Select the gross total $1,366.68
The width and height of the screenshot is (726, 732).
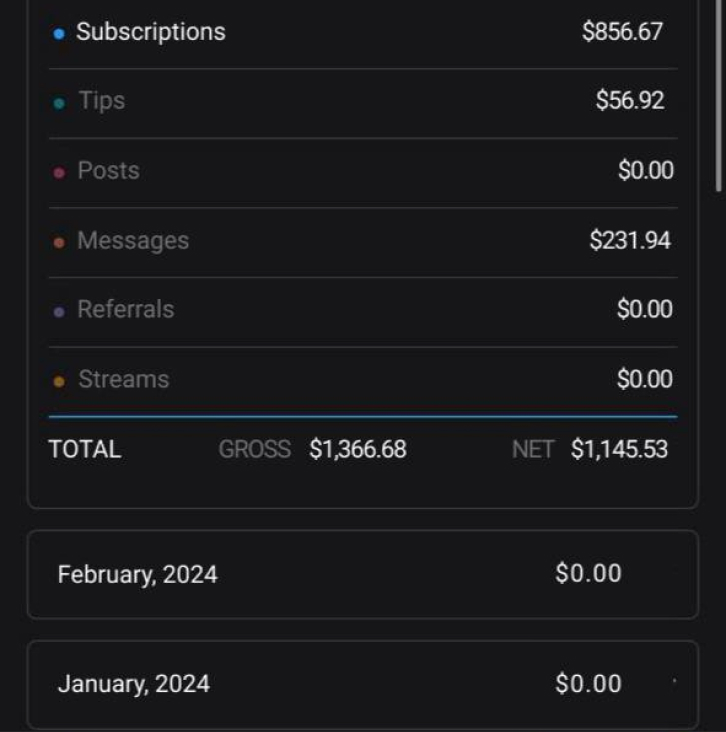(357, 450)
